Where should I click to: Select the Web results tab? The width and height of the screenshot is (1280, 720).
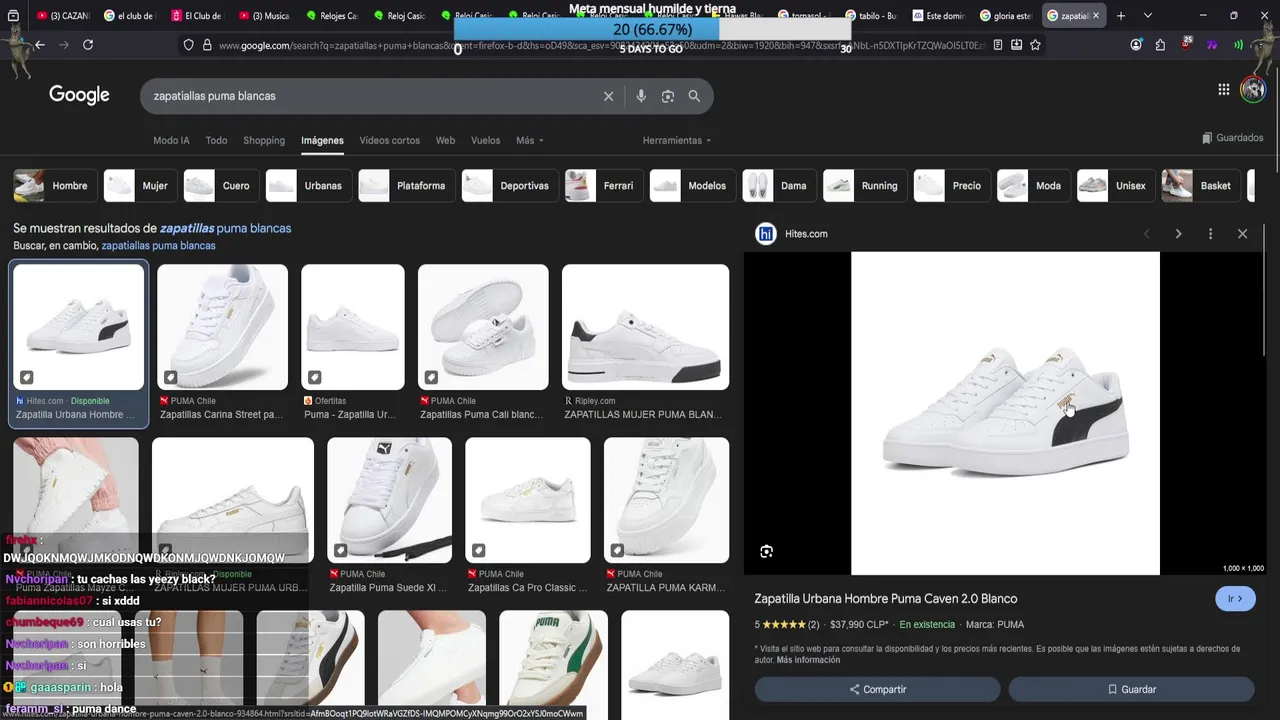click(445, 140)
